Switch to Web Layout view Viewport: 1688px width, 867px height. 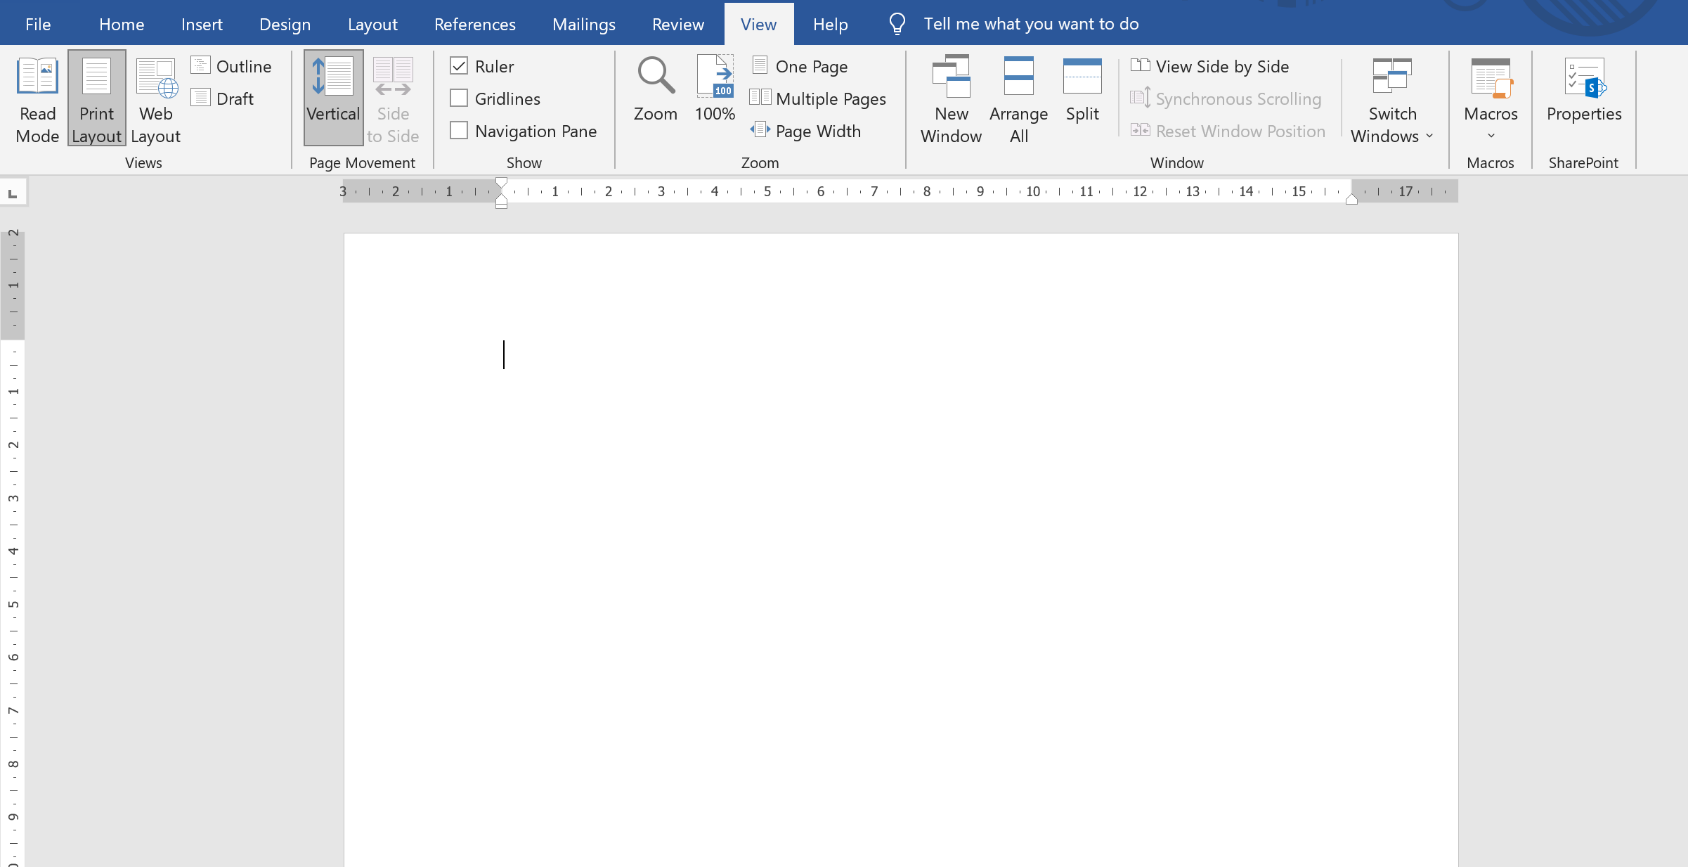[156, 99]
